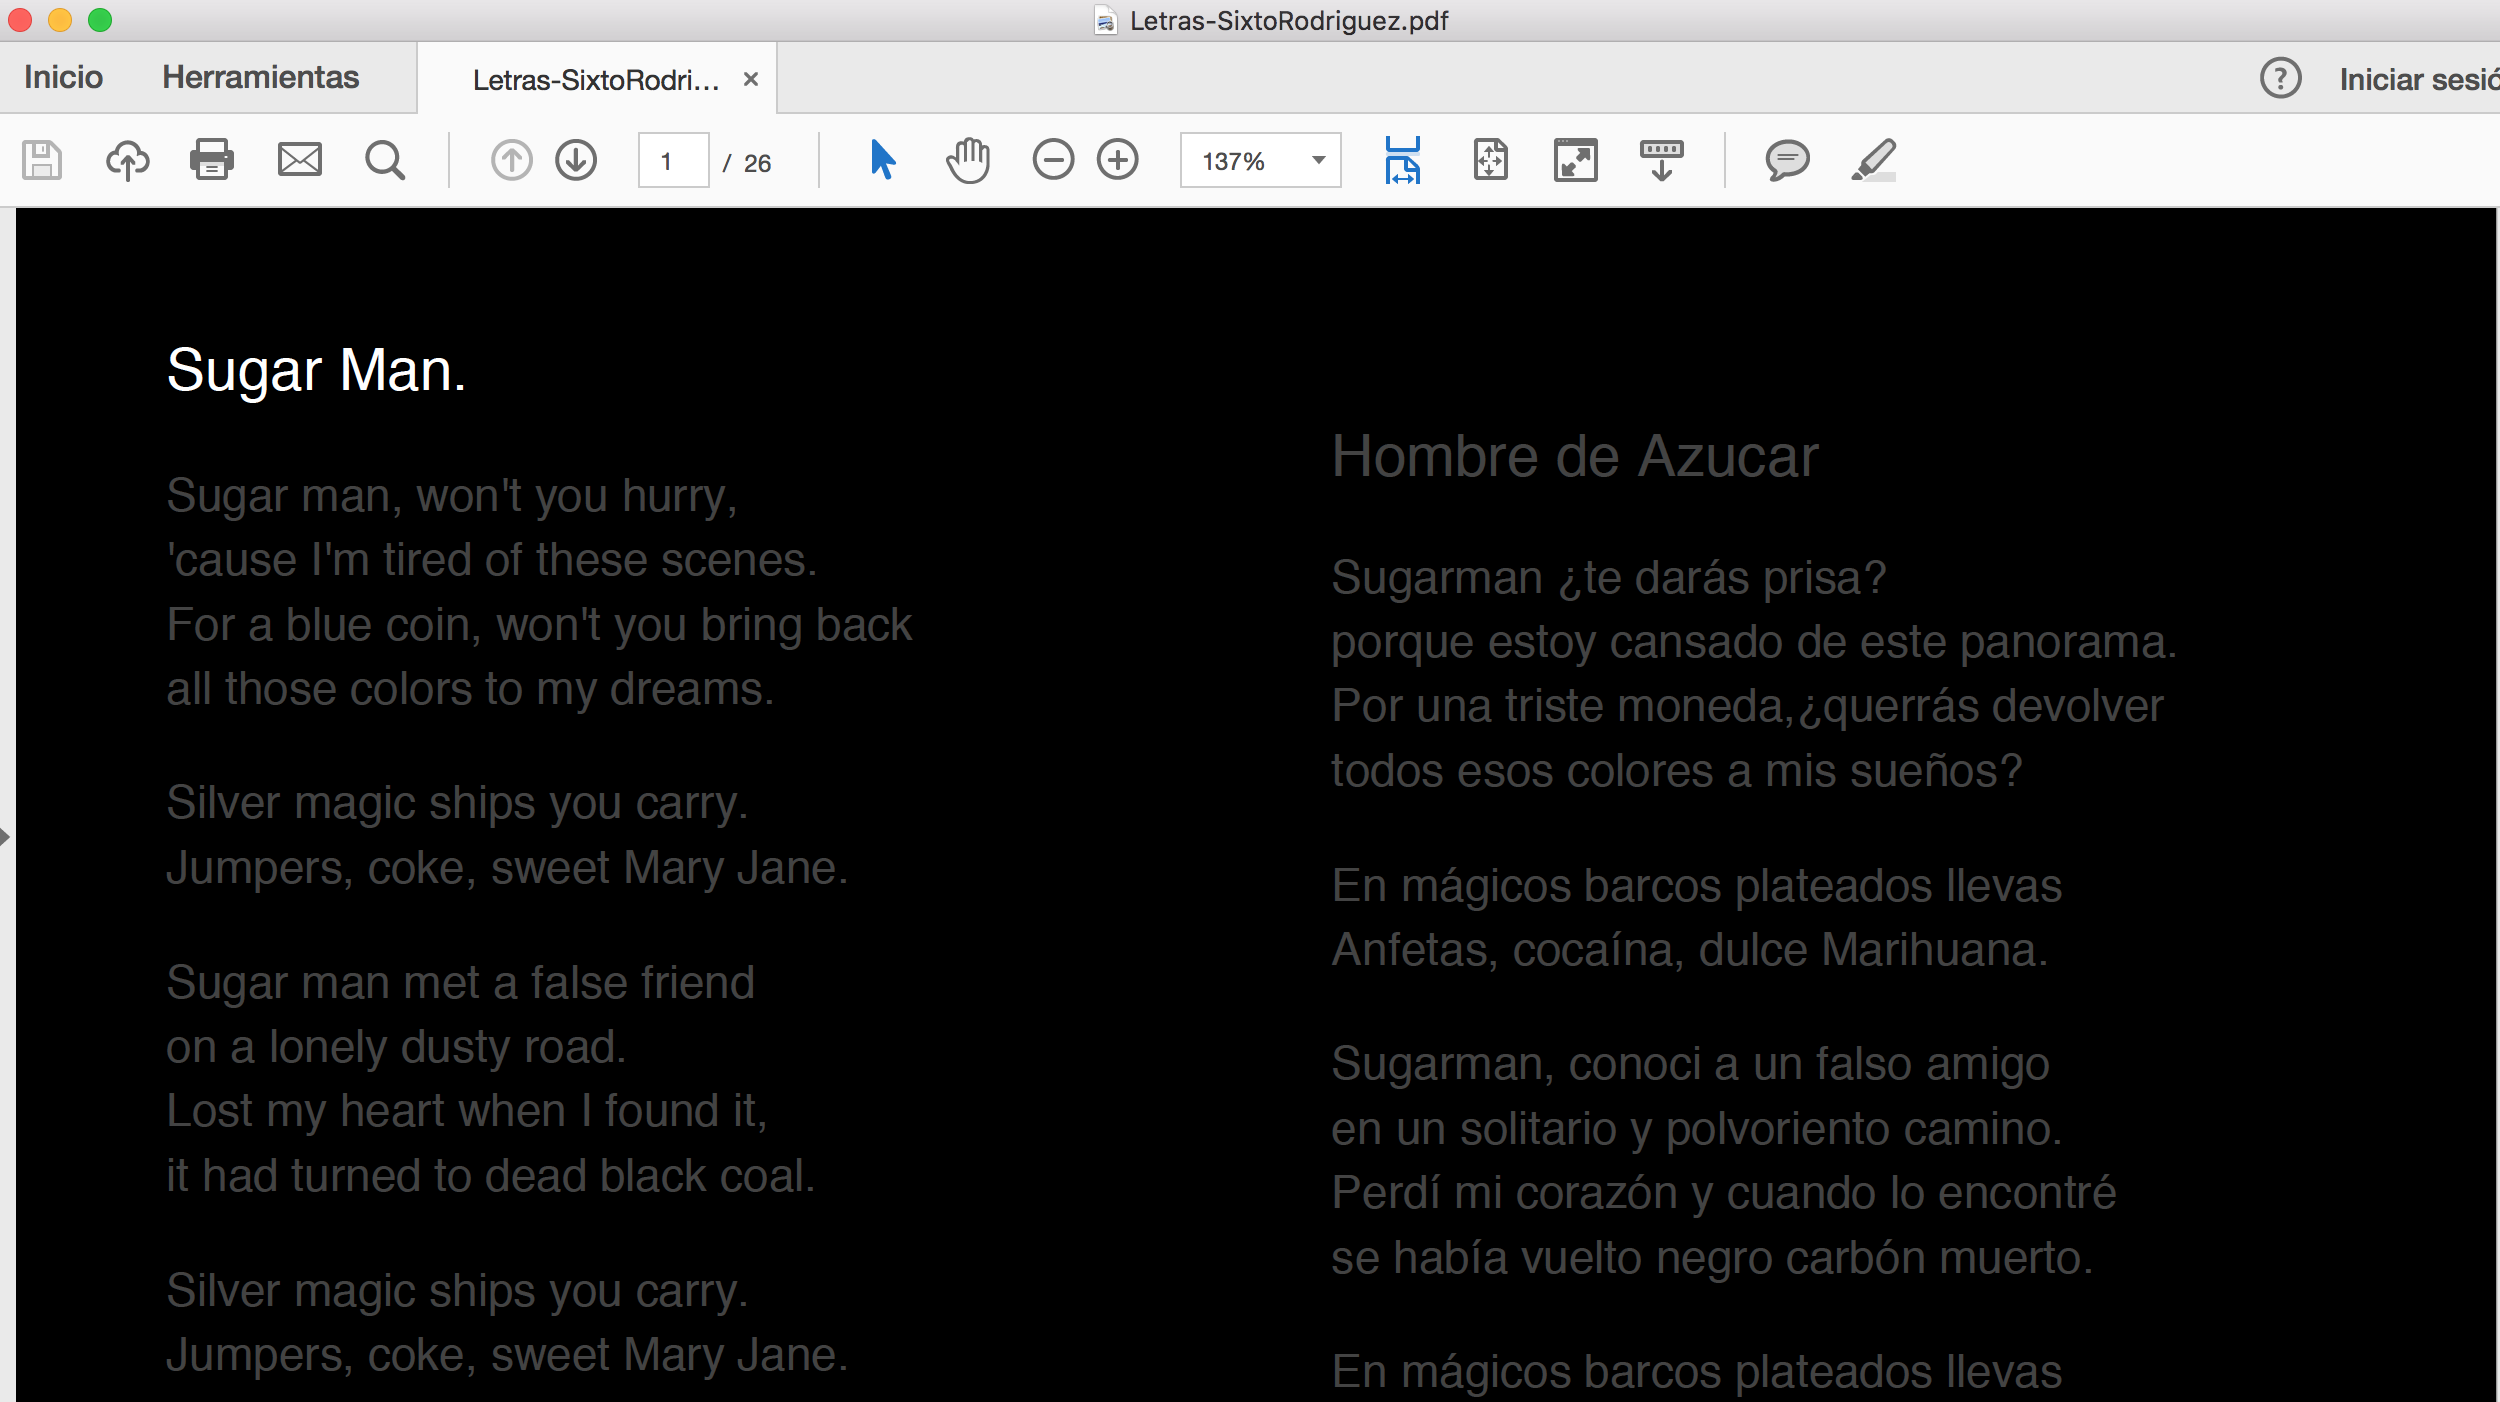2500x1402 pixels.
Task: Click the page number field
Action: 674,161
